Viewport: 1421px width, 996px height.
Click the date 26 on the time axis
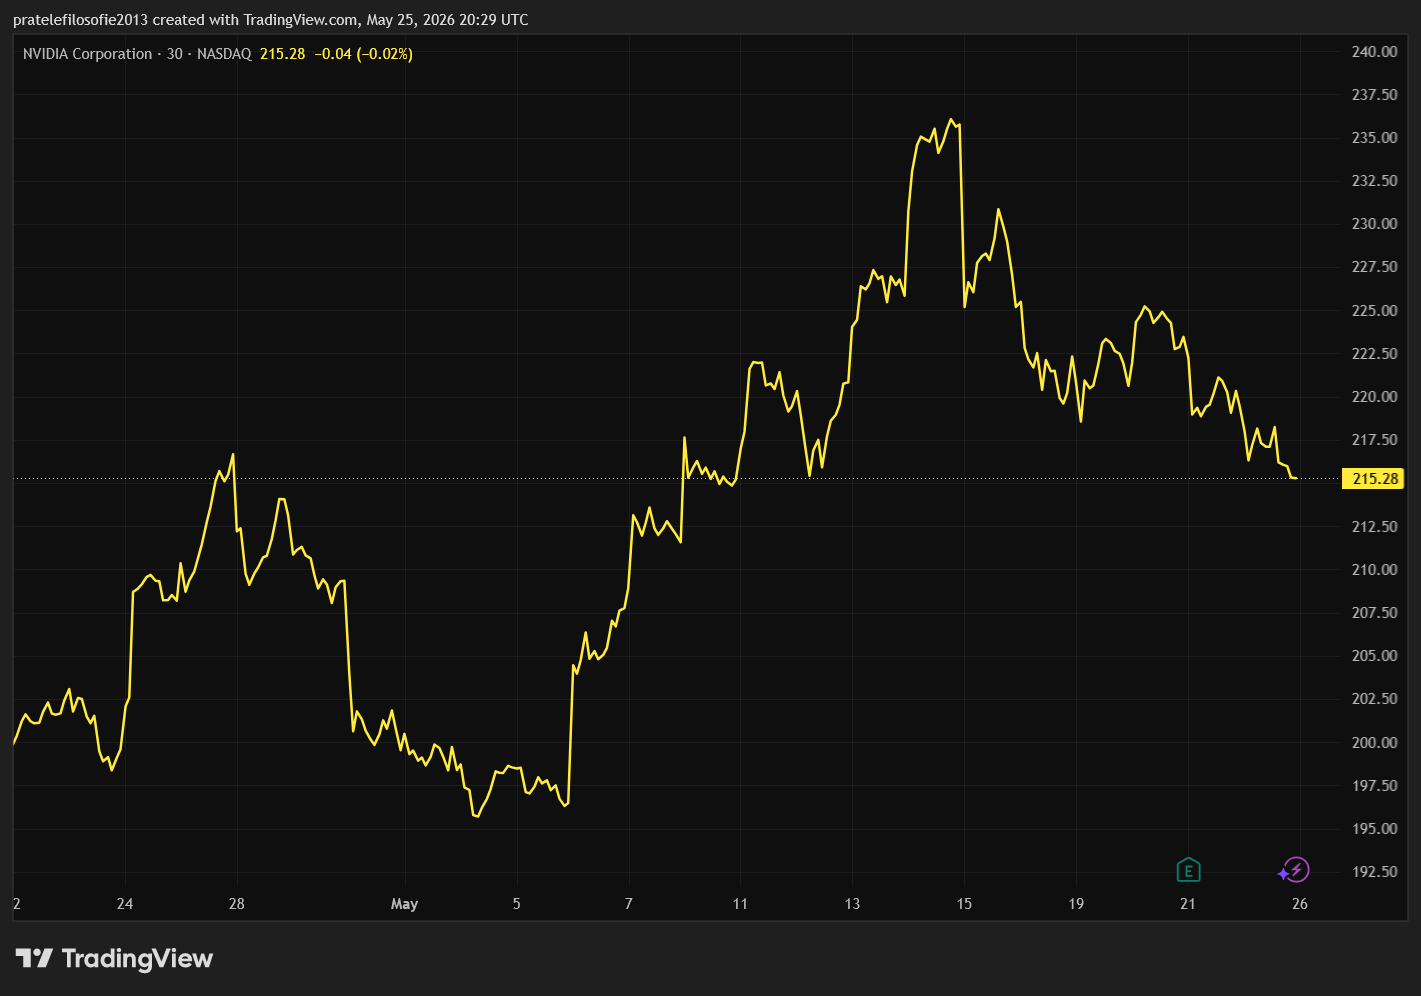coord(1300,904)
